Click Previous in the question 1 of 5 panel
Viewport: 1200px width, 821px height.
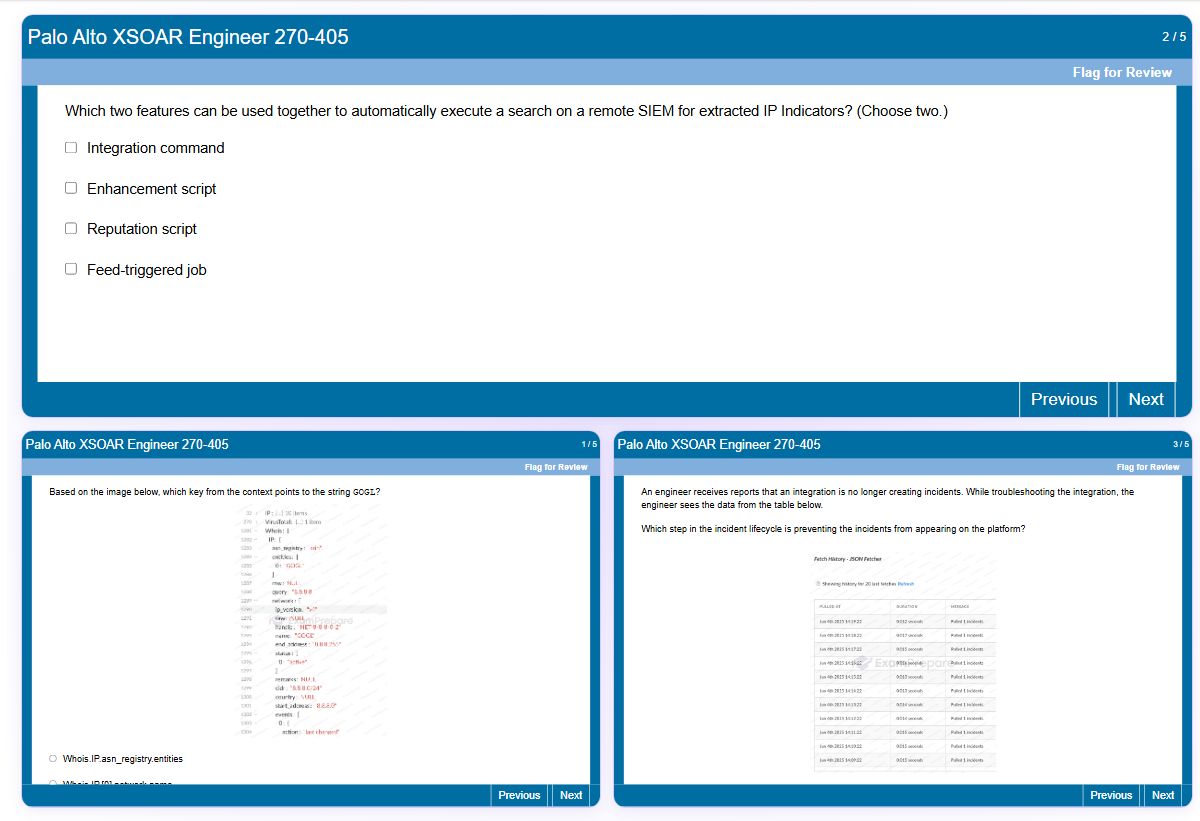[x=519, y=795]
